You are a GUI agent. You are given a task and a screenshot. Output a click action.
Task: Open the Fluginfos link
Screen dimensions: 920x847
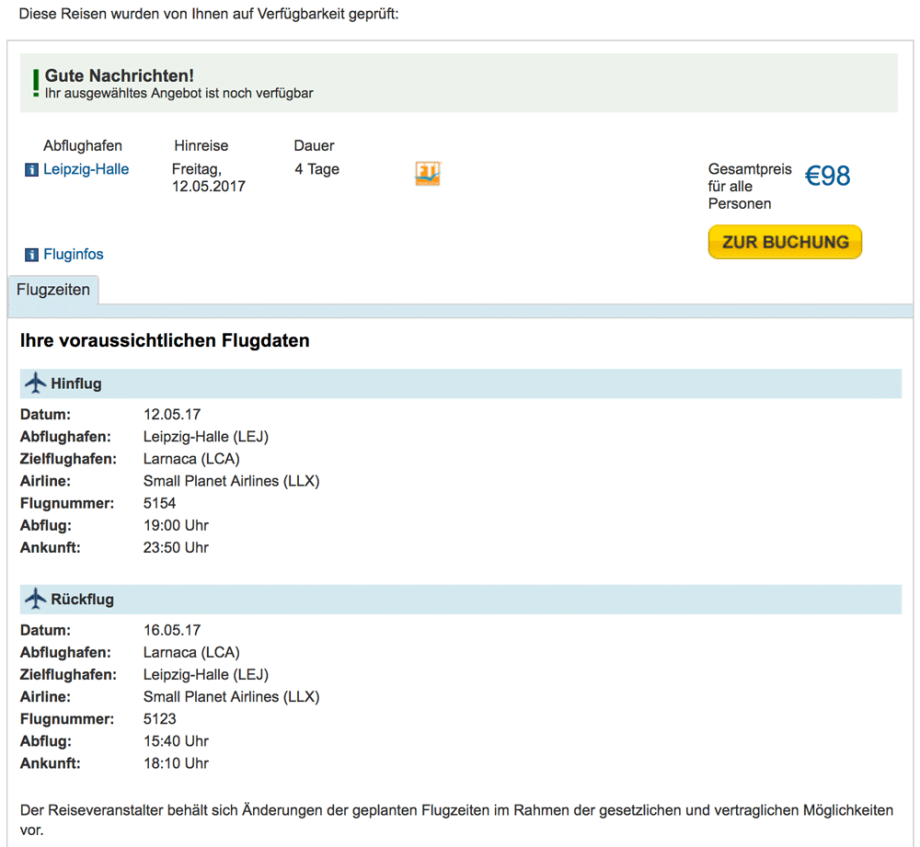click(73, 255)
